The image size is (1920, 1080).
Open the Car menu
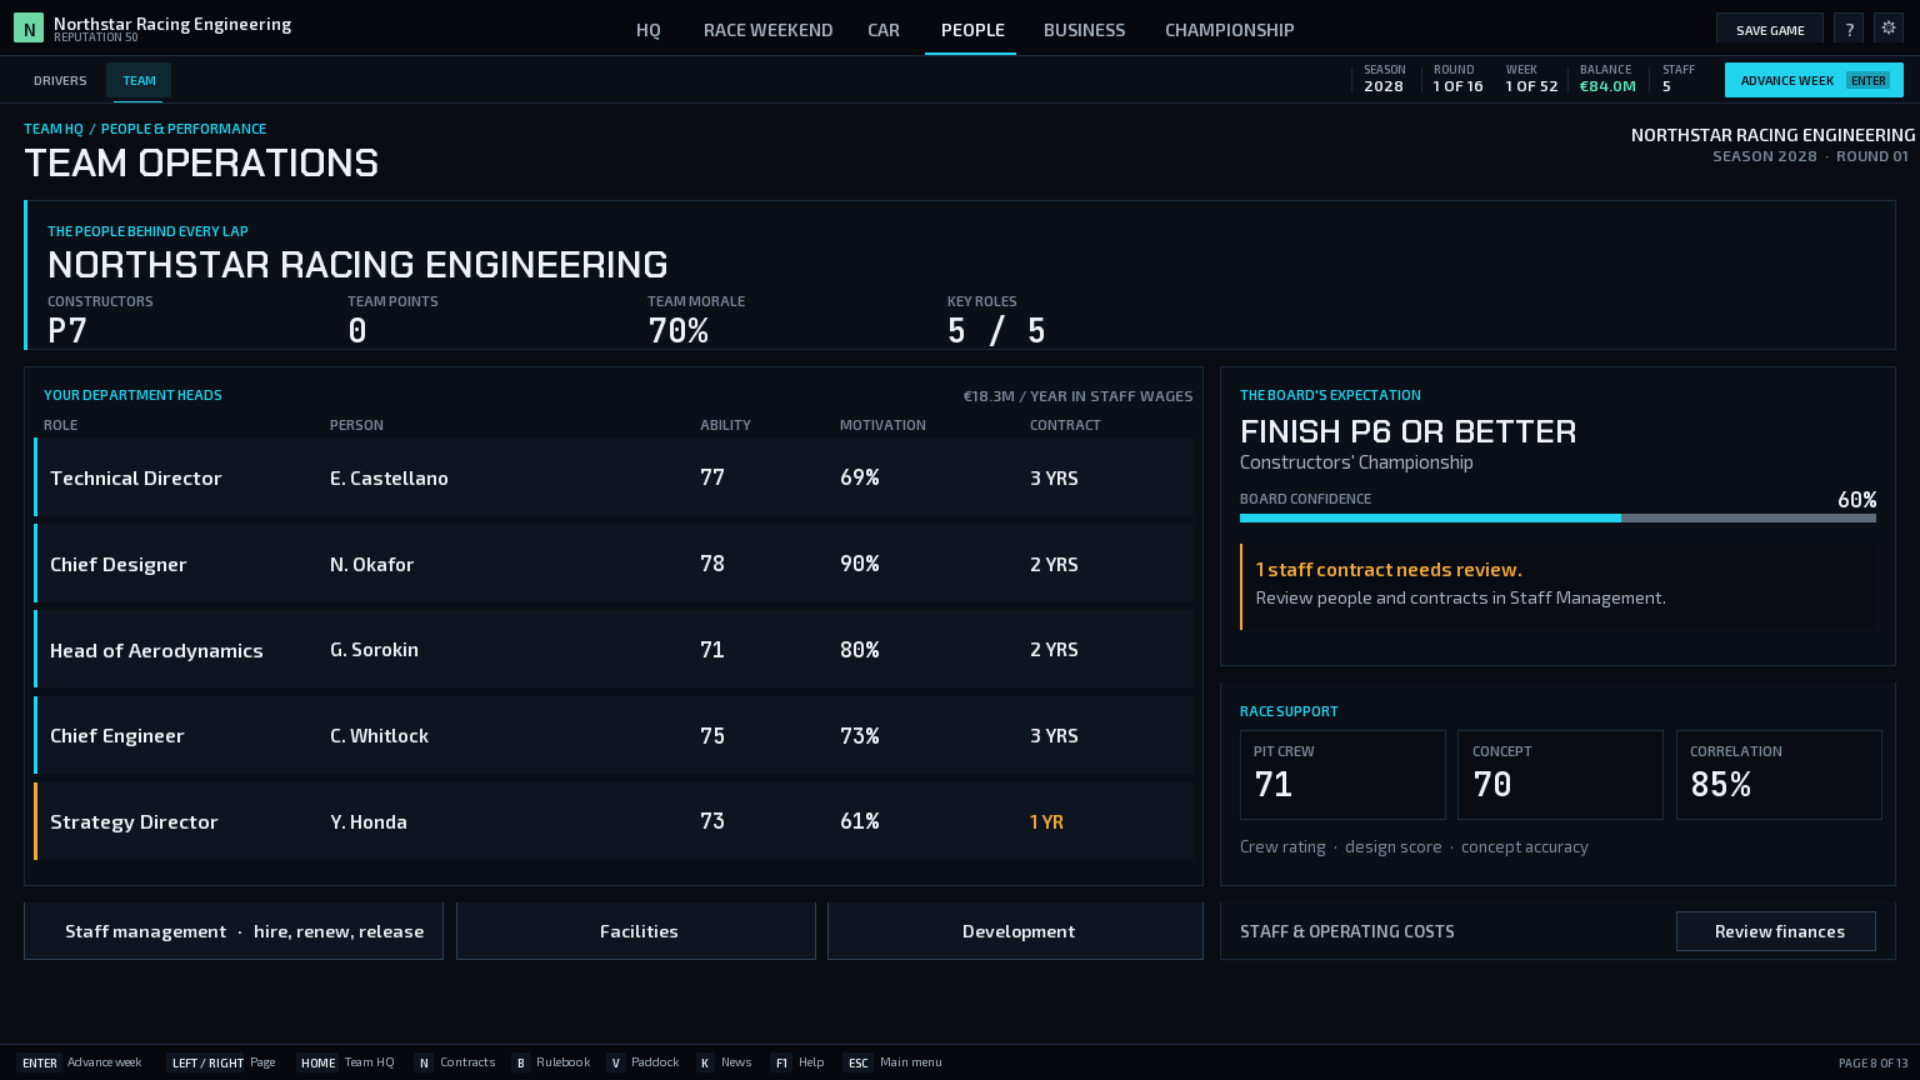(x=883, y=30)
